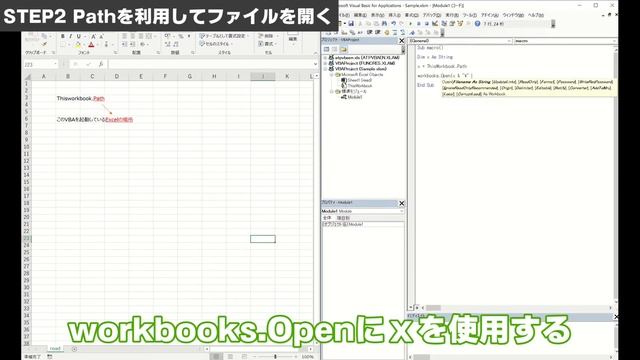Image resolution: width=640 pixels, height=360 pixels.
Task: Switch to Alphabetic (全体) properties tab
Action: point(327,218)
